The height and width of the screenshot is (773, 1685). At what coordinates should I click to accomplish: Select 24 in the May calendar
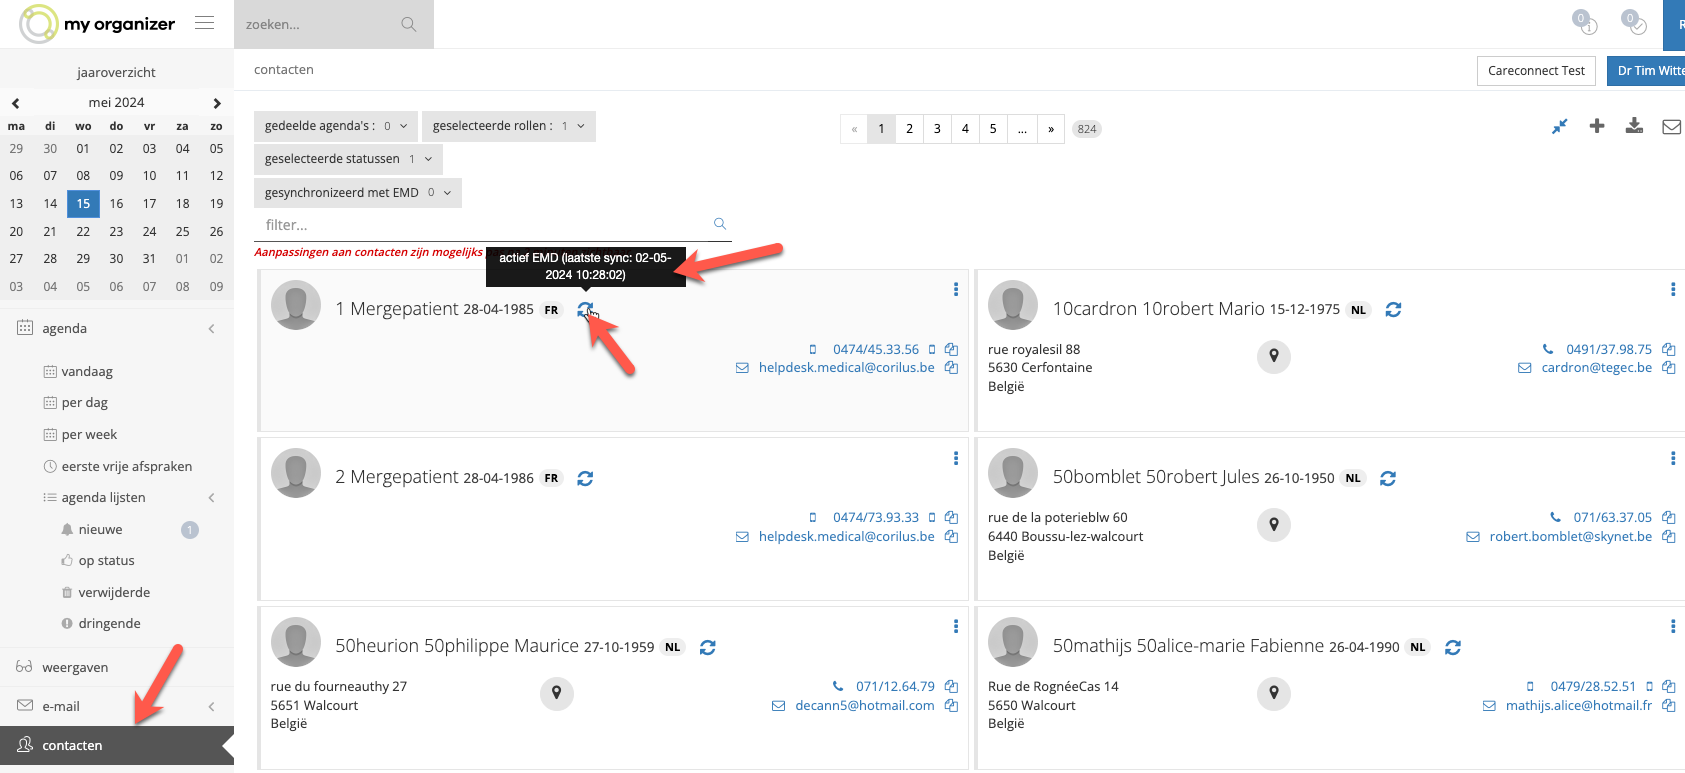(x=149, y=232)
